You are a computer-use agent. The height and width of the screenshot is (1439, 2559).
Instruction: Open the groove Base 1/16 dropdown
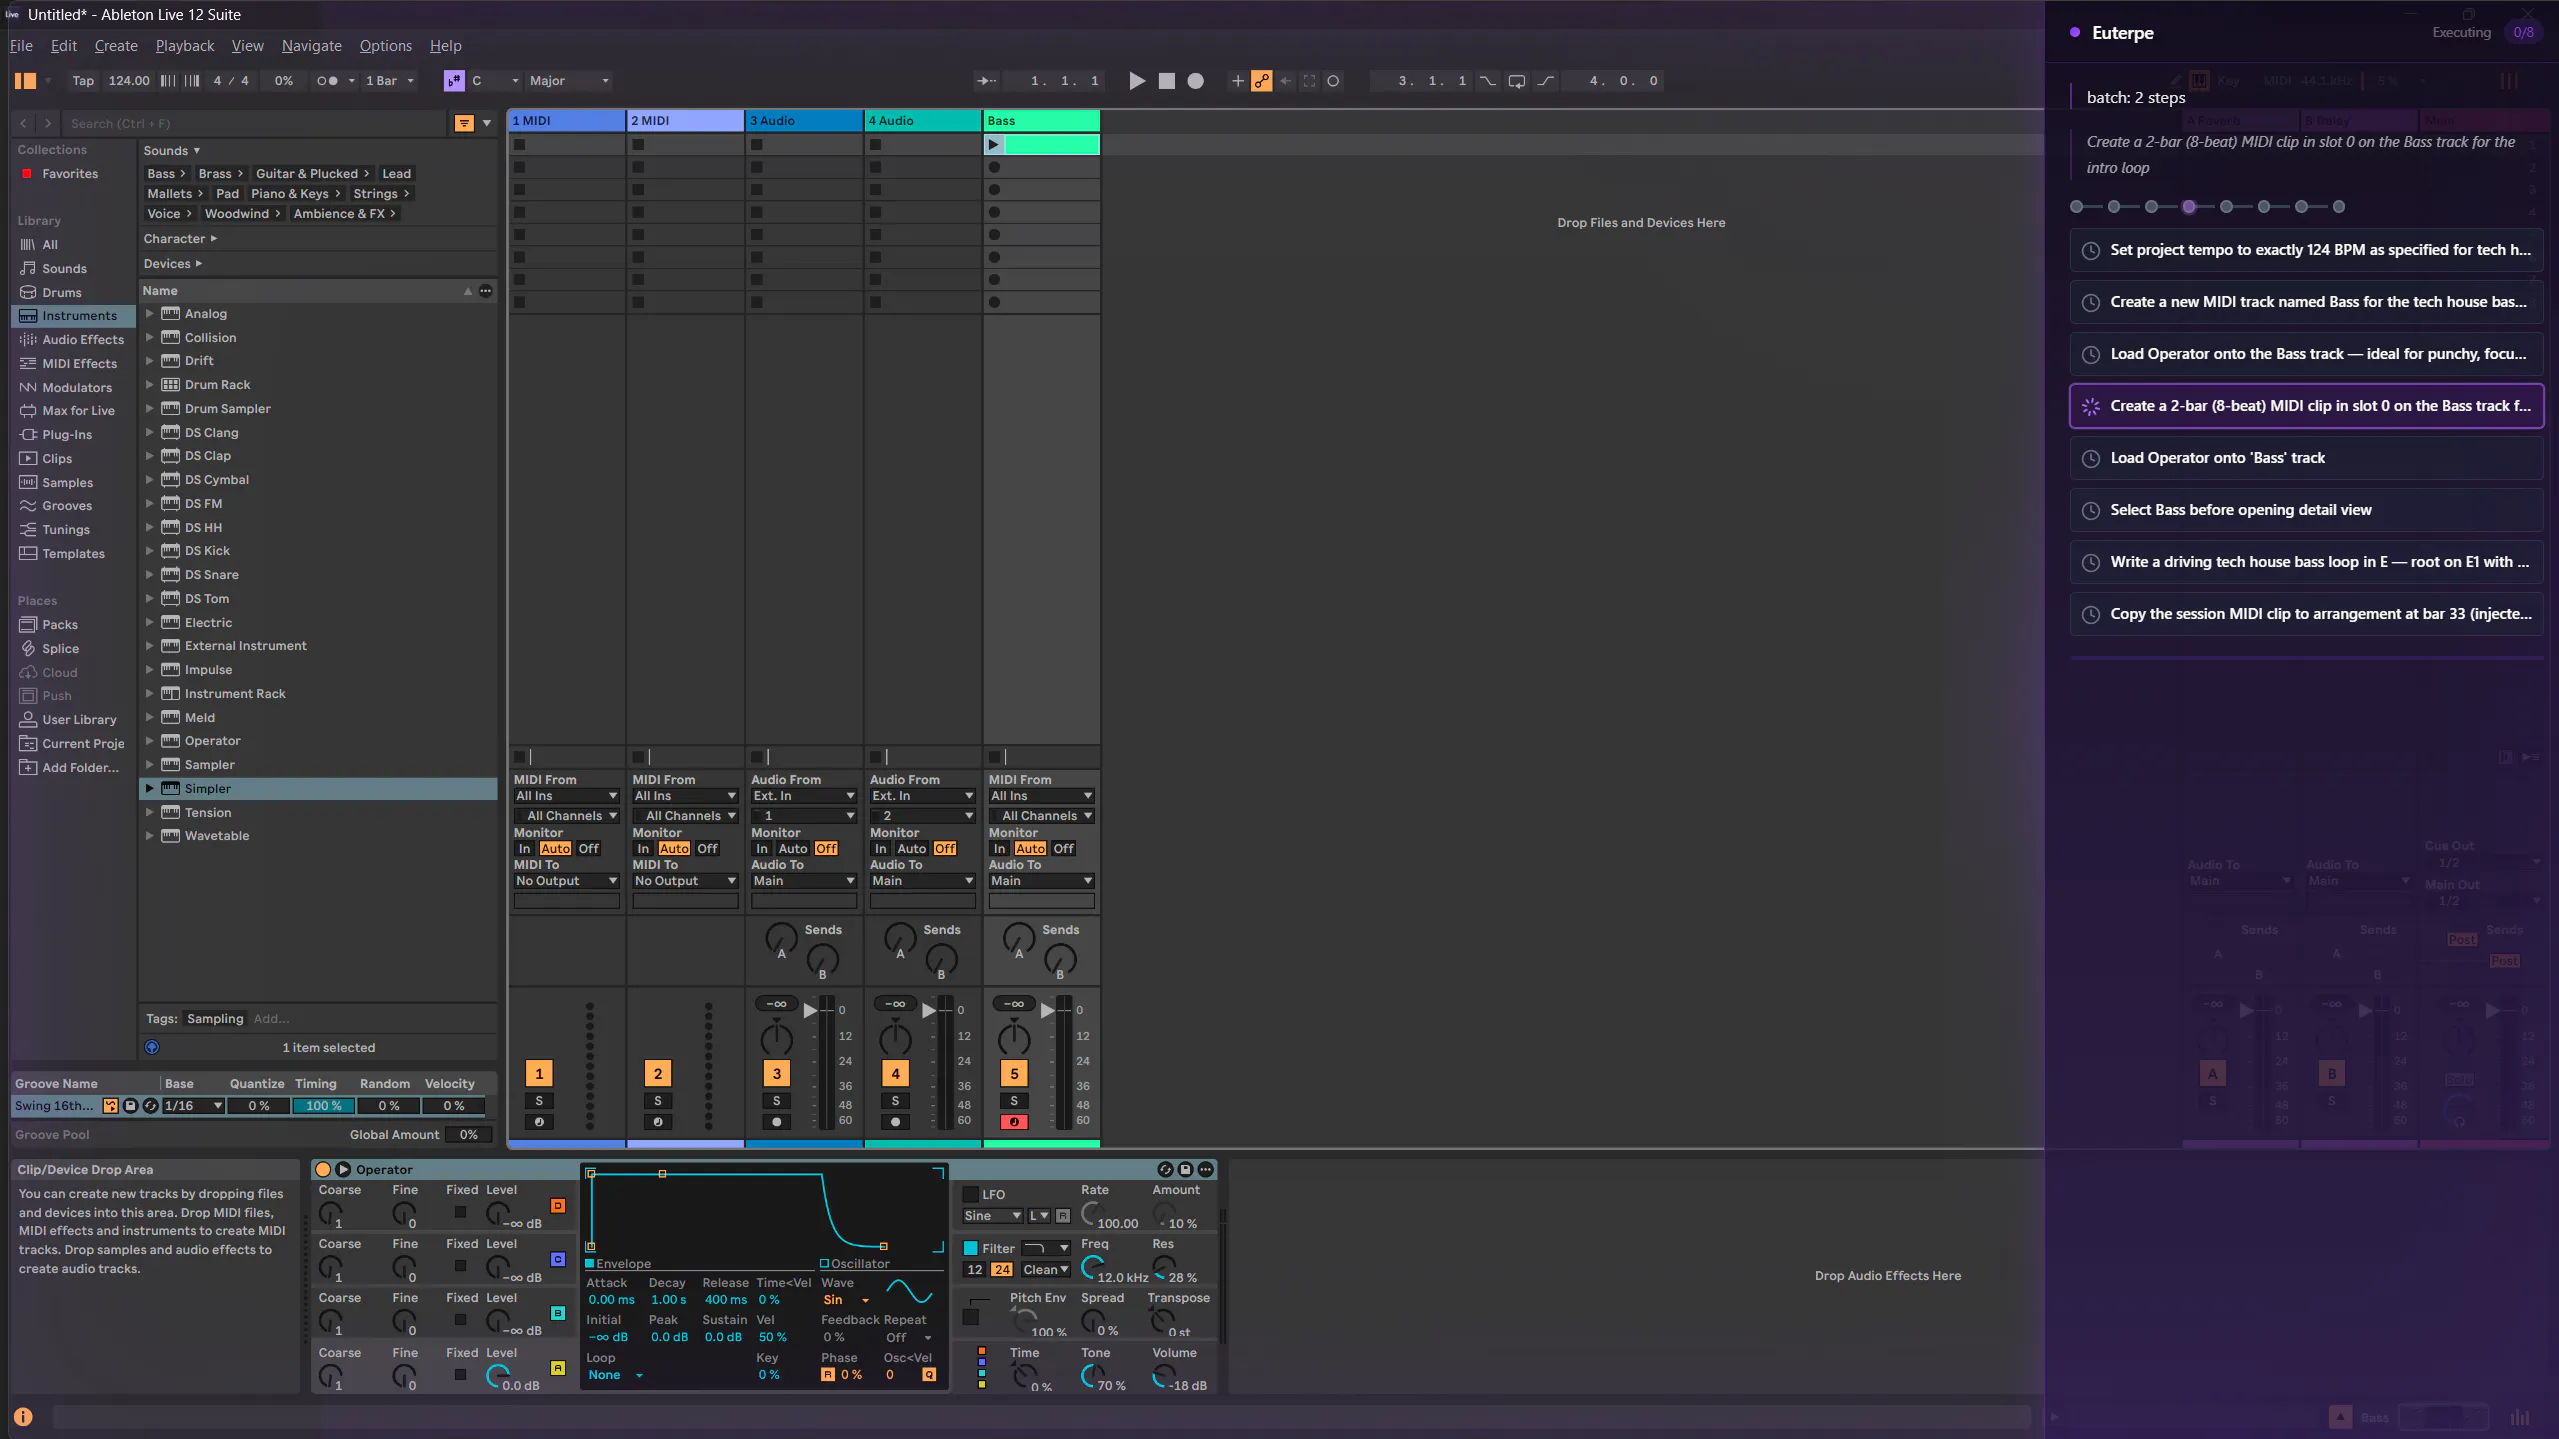(x=193, y=1106)
